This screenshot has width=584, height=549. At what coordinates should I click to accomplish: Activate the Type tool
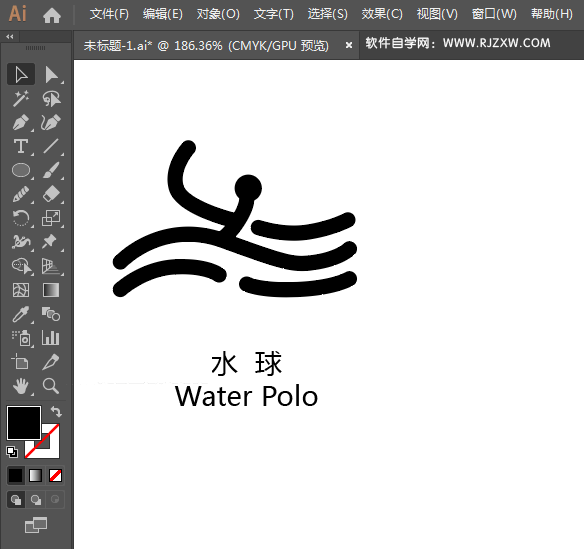(x=21, y=146)
